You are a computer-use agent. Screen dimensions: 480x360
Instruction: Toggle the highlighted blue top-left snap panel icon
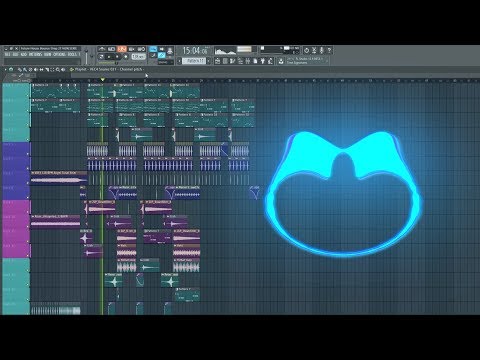point(153,49)
